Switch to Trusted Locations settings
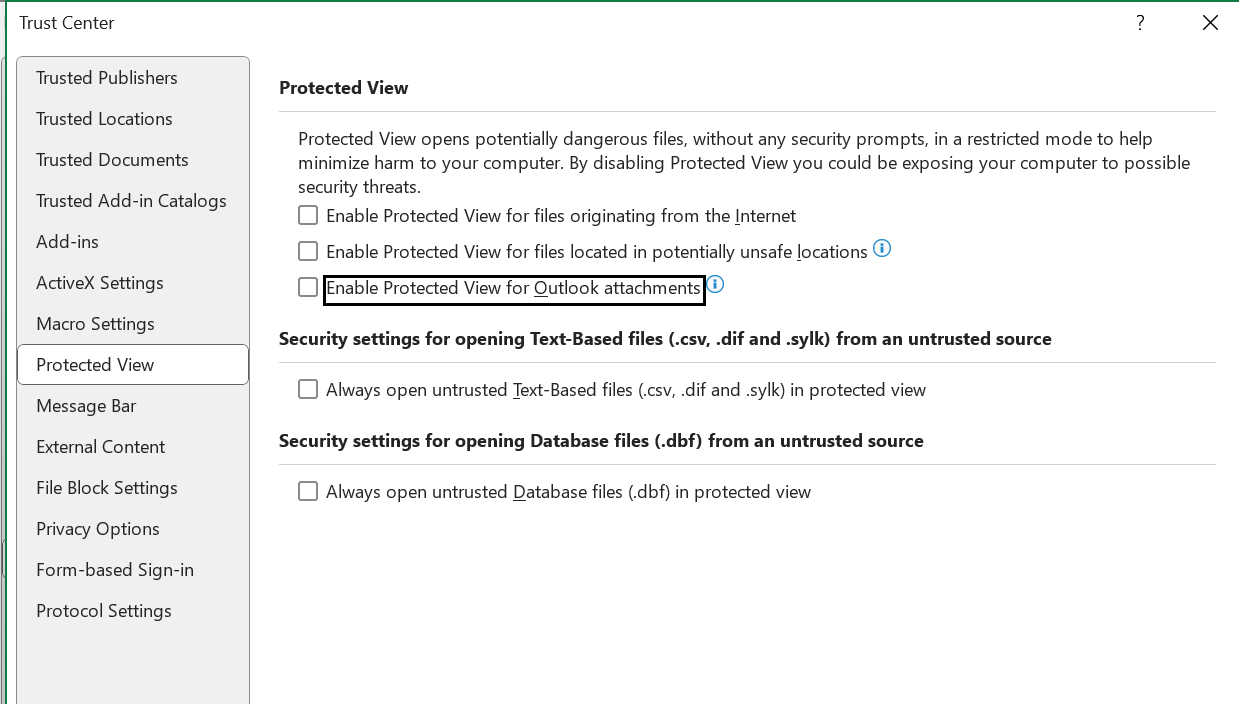This screenshot has width=1239, height=704. click(x=103, y=118)
